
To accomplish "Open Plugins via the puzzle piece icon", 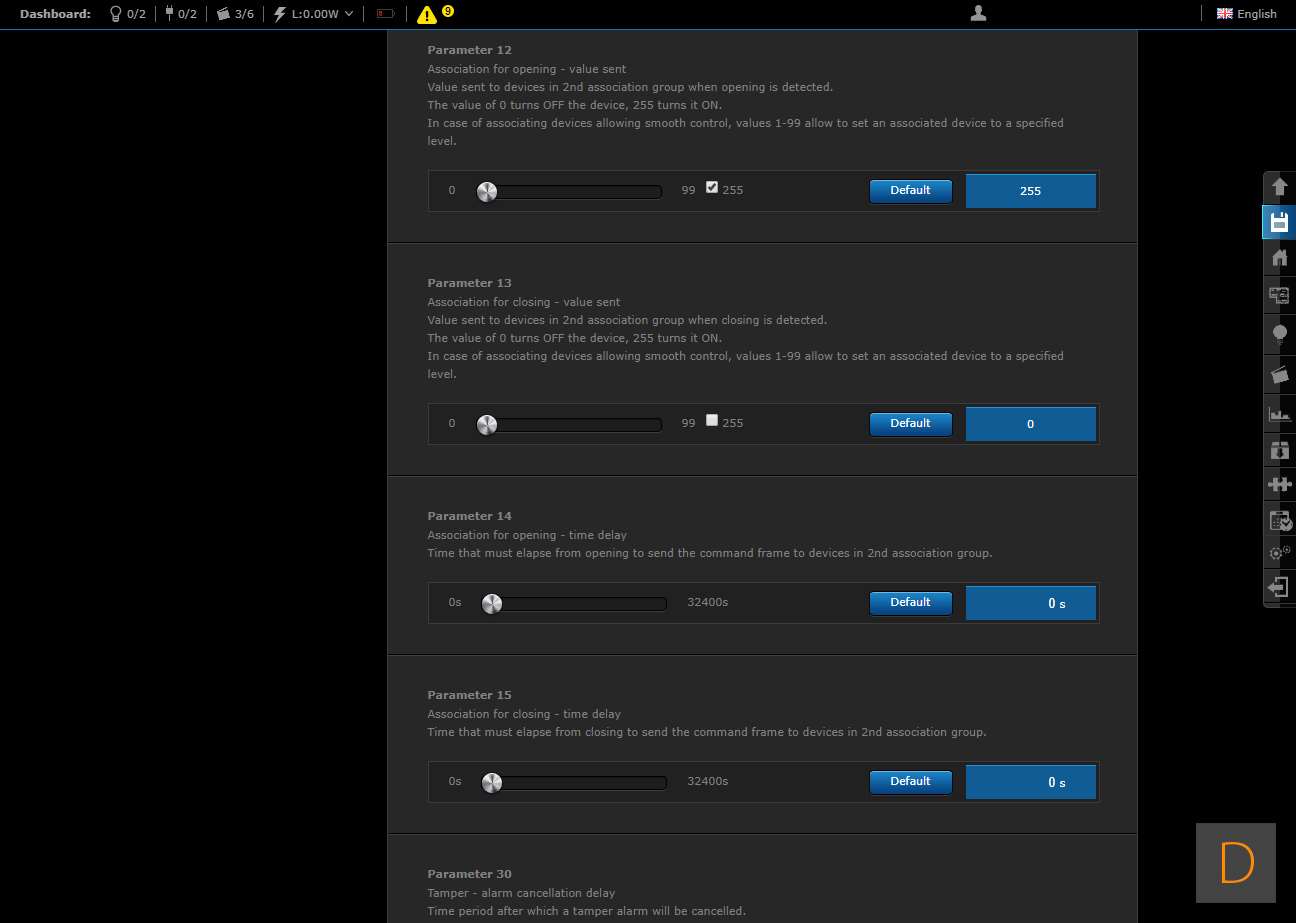I will pos(1279,484).
